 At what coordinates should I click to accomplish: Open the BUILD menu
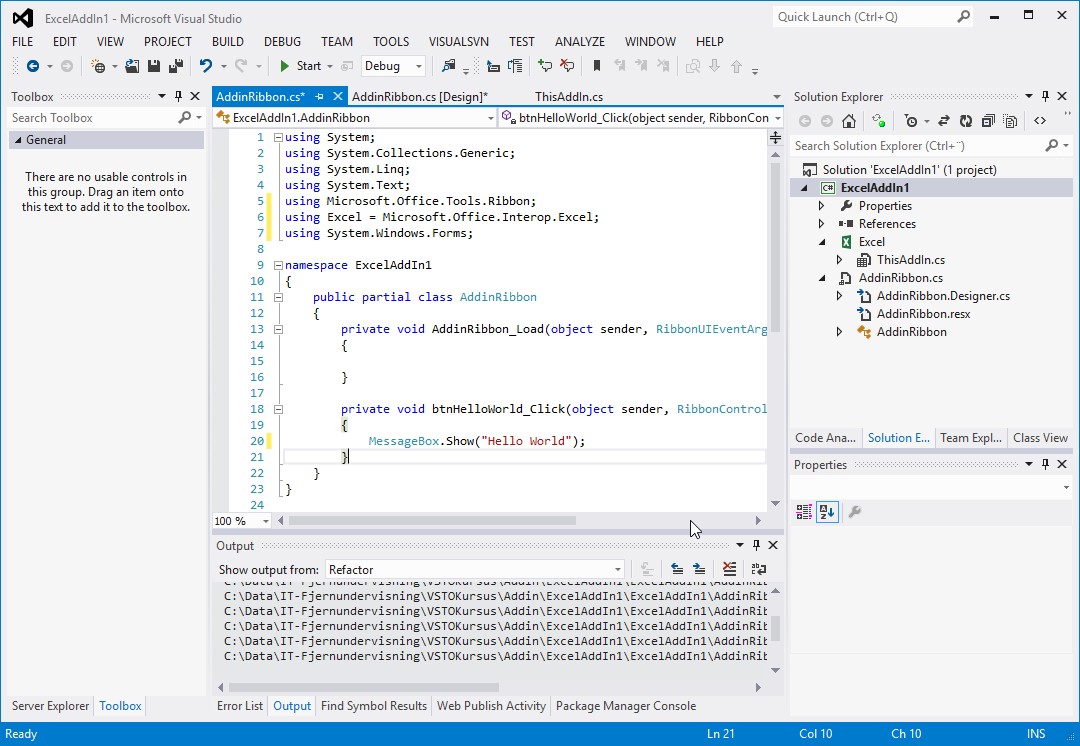click(x=227, y=42)
